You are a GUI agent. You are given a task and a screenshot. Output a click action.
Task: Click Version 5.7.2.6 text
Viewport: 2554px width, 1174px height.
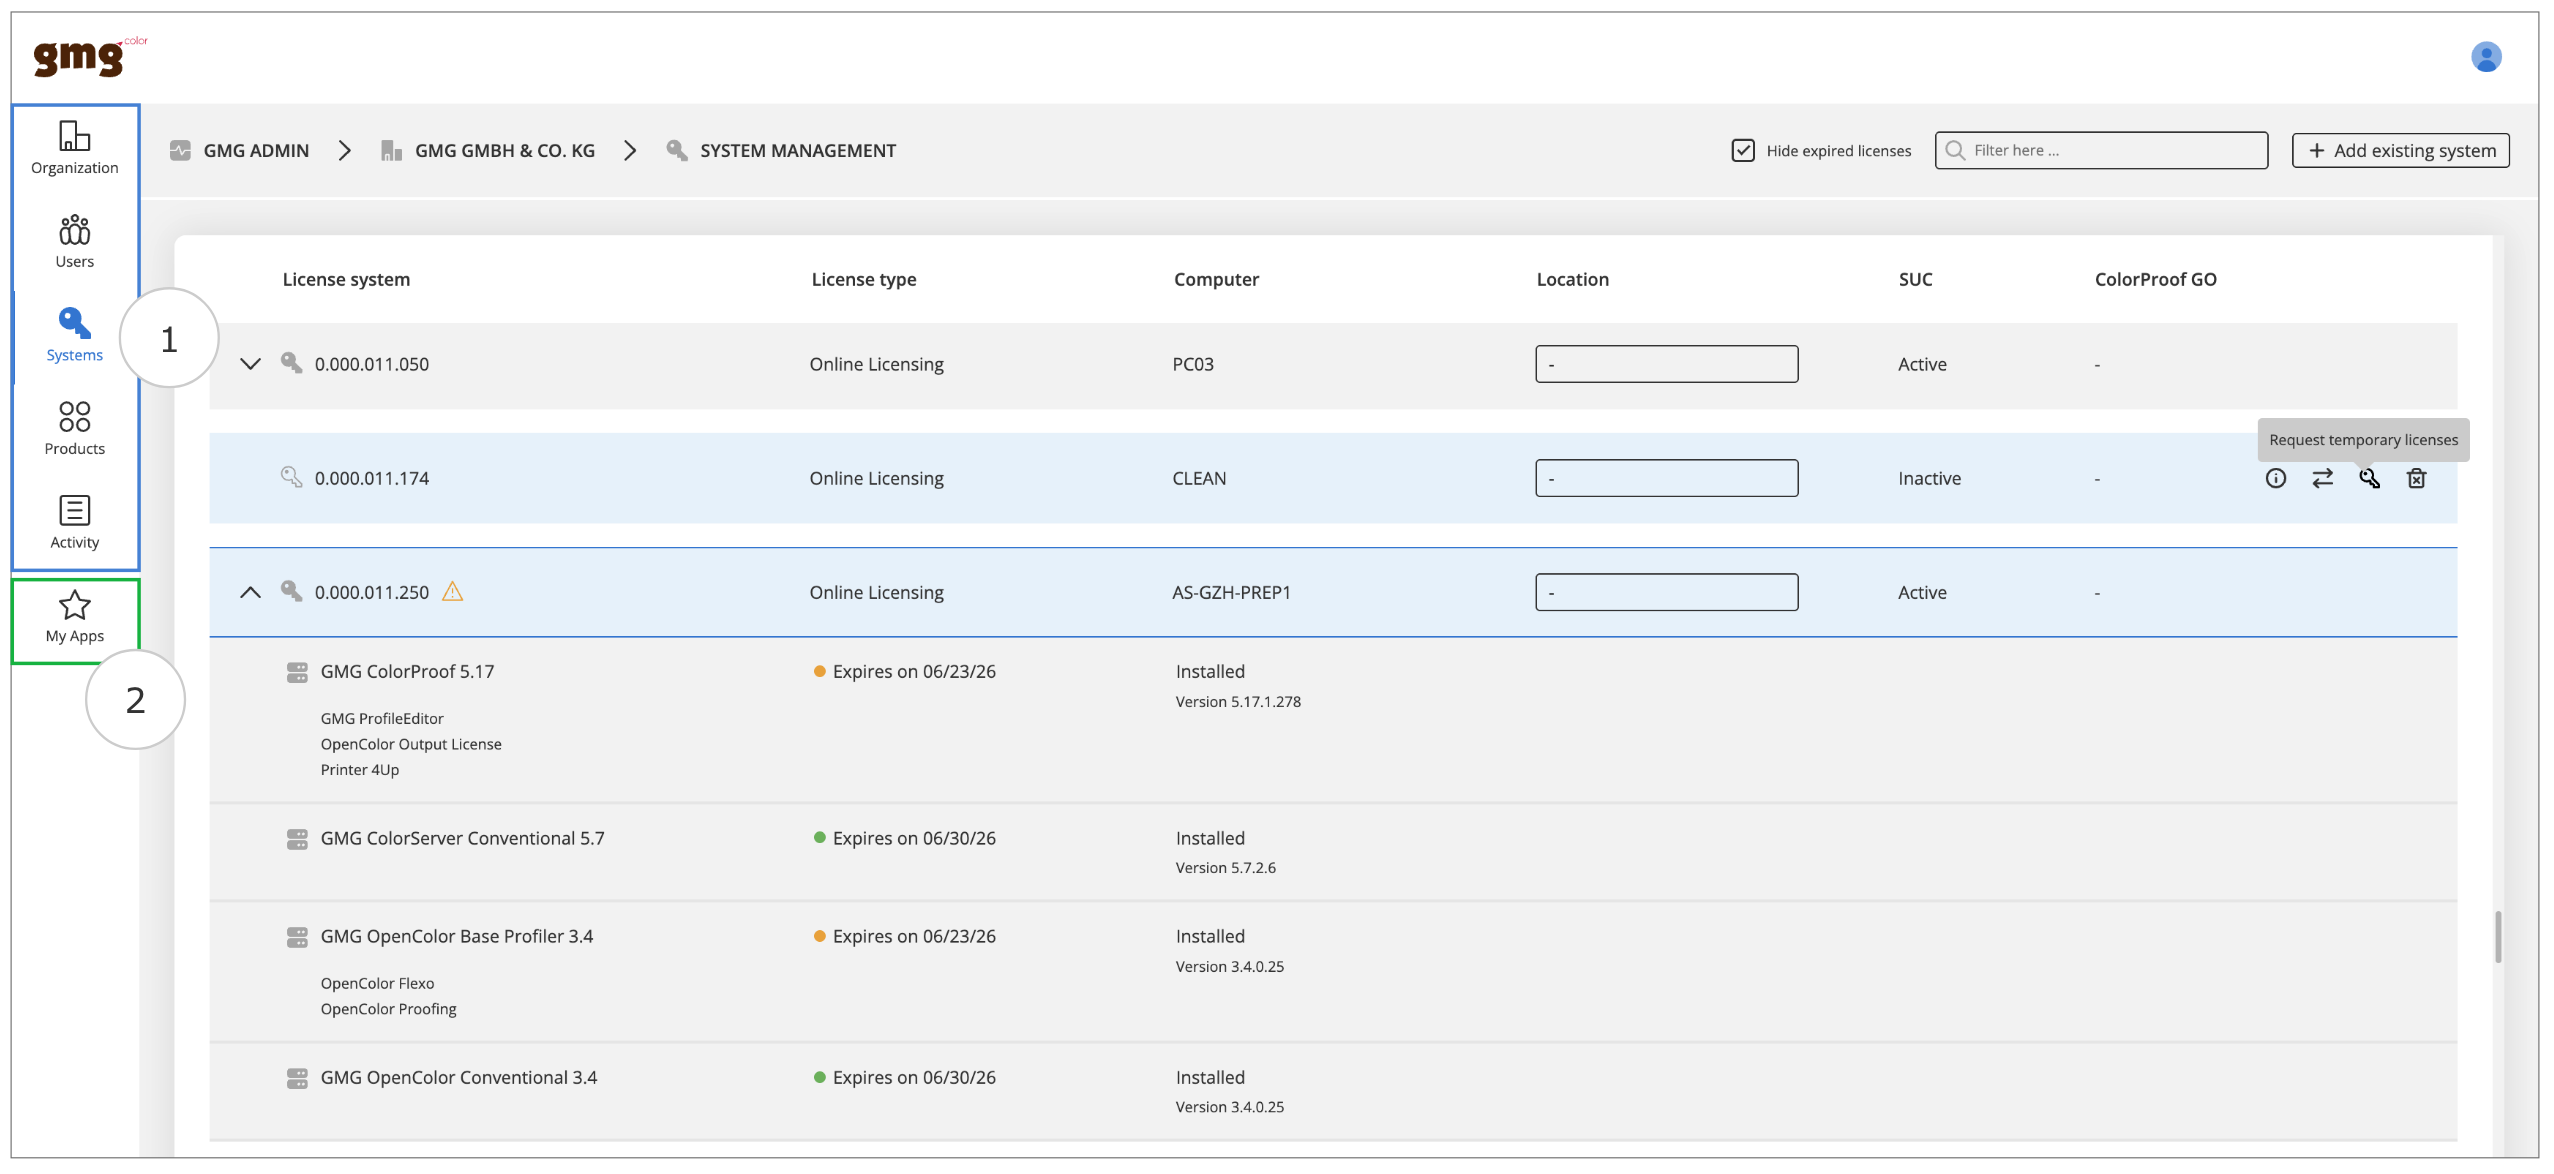point(1225,868)
